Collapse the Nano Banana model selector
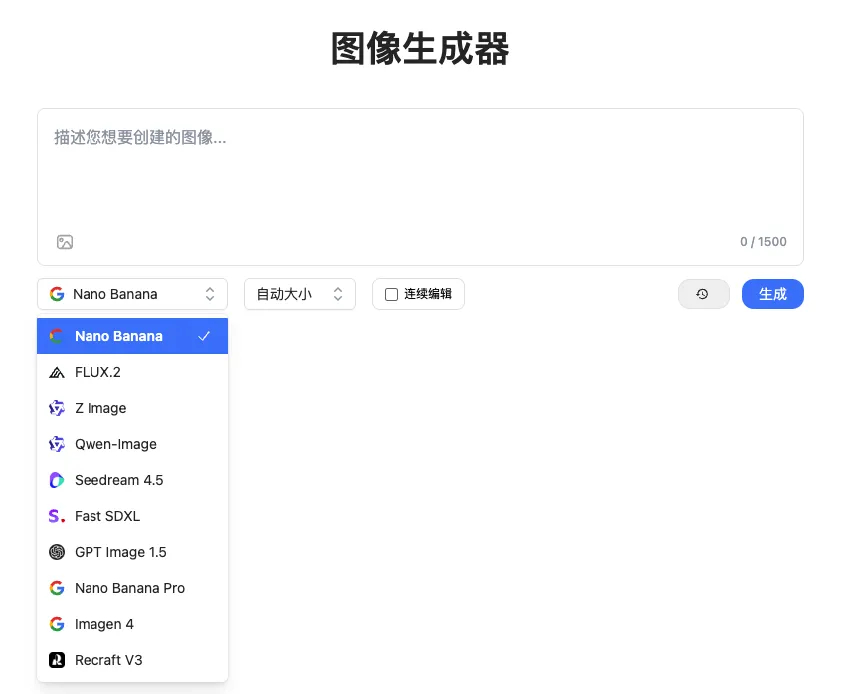This screenshot has width=852, height=694. point(132,294)
